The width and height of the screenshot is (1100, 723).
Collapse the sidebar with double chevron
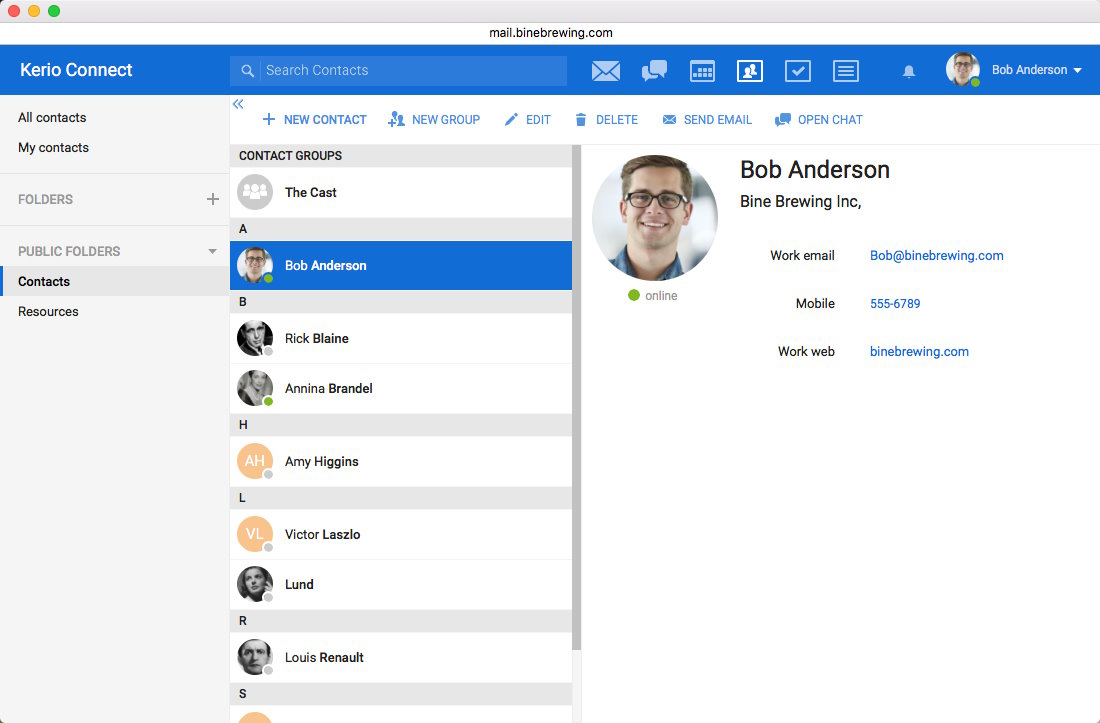(x=238, y=104)
